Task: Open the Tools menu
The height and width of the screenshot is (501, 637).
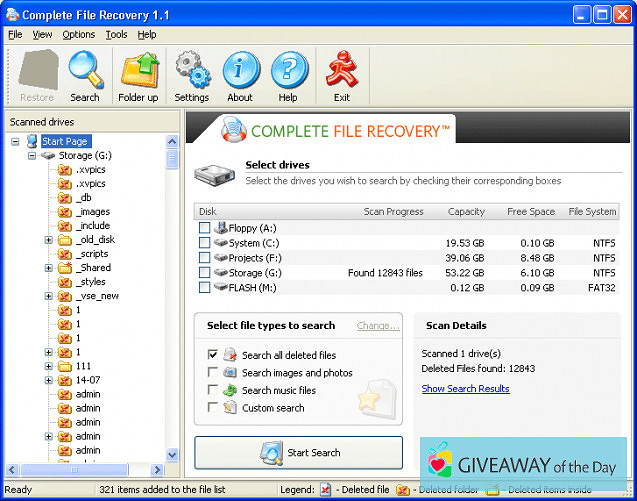Action: tap(116, 35)
